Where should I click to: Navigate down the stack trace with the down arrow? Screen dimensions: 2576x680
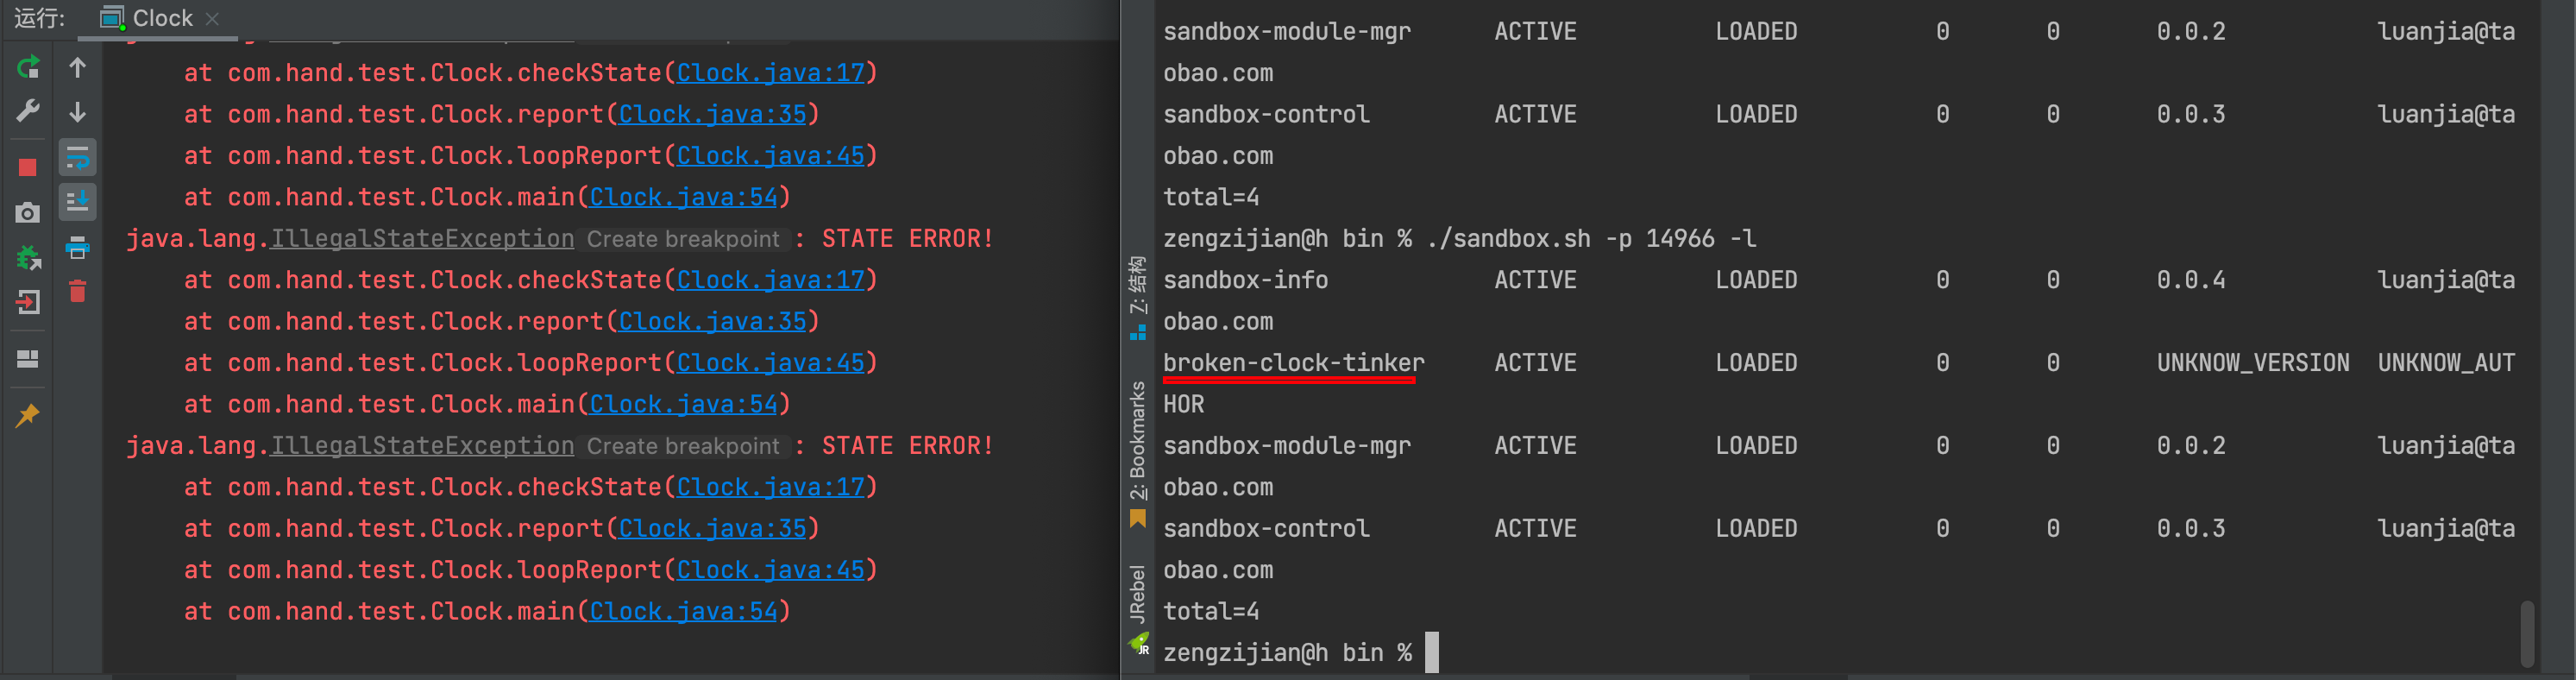coord(78,112)
